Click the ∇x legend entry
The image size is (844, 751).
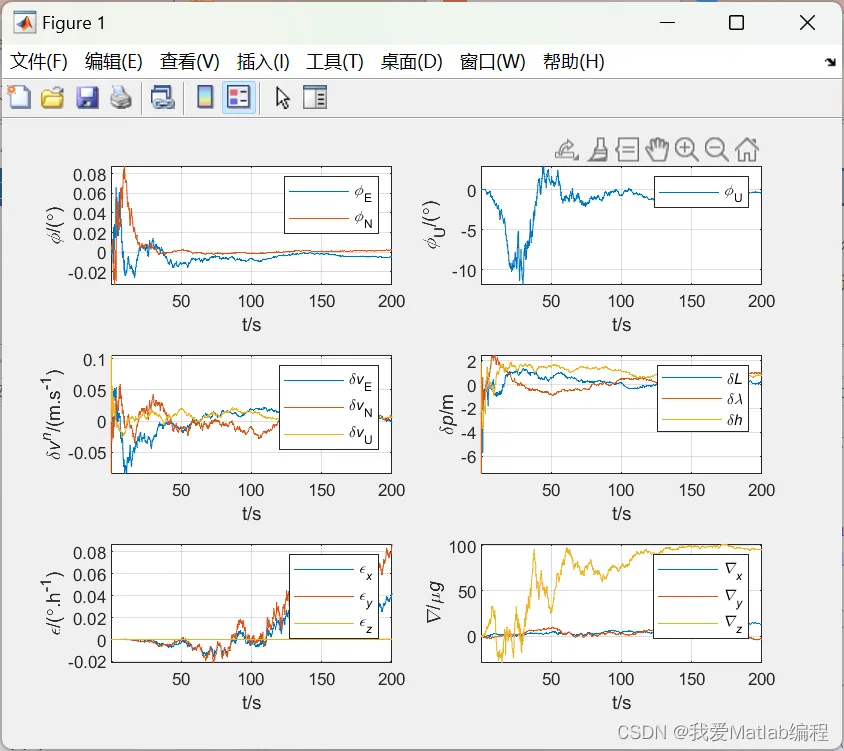(701, 571)
